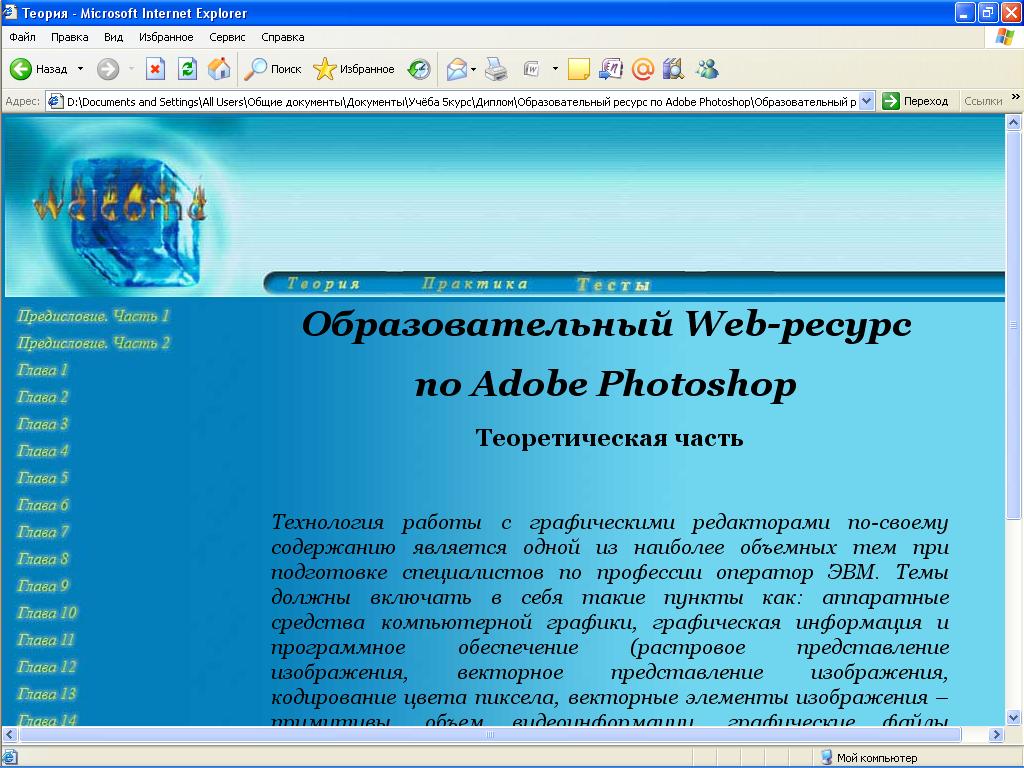Screen dimensions: 1024x768
Task: Open the Research books icon
Action: pyautogui.click(x=673, y=69)
